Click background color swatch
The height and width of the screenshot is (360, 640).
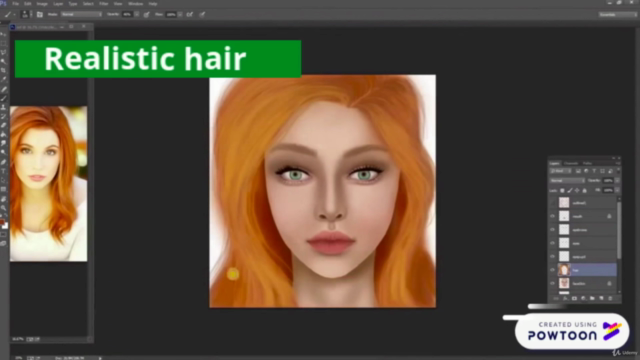pyautogui.click(x=5, y=226)
